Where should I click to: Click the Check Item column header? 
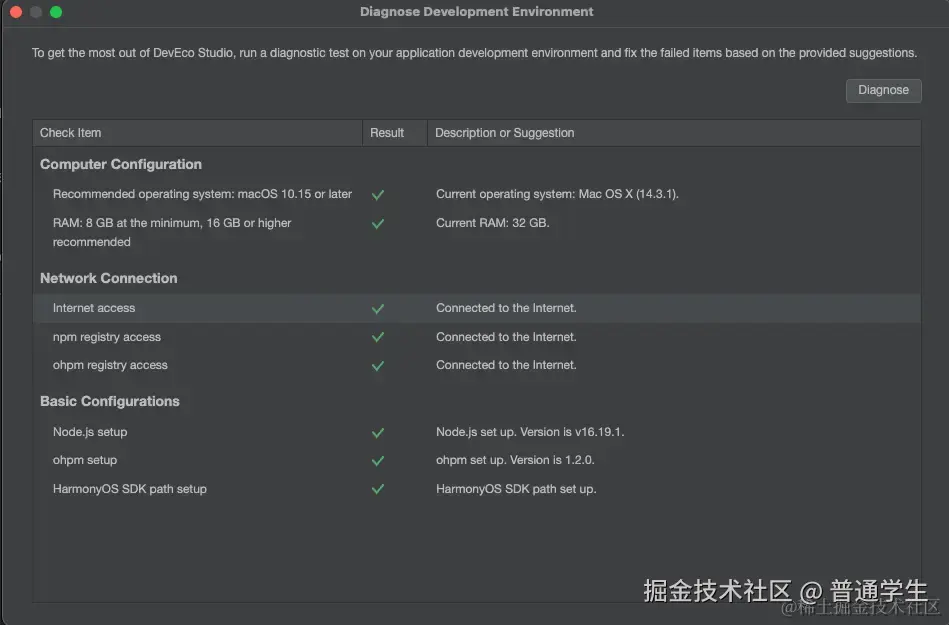point(71,133)
